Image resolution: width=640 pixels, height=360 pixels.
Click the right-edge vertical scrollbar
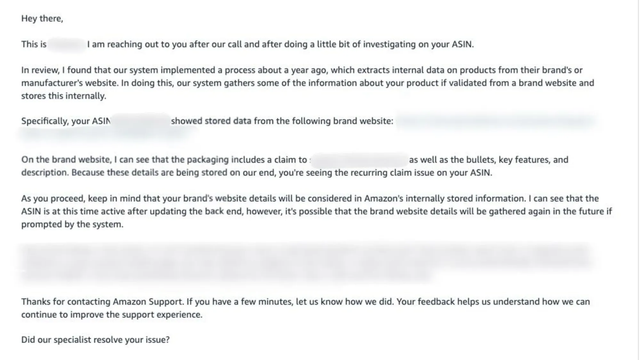tap(637, 180)
